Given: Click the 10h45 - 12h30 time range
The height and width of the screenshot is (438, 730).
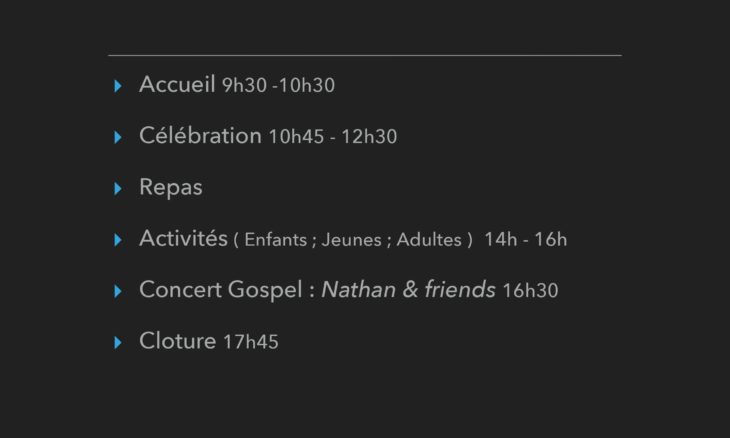Looking at the screenshot, I should (x=333, y=136).
